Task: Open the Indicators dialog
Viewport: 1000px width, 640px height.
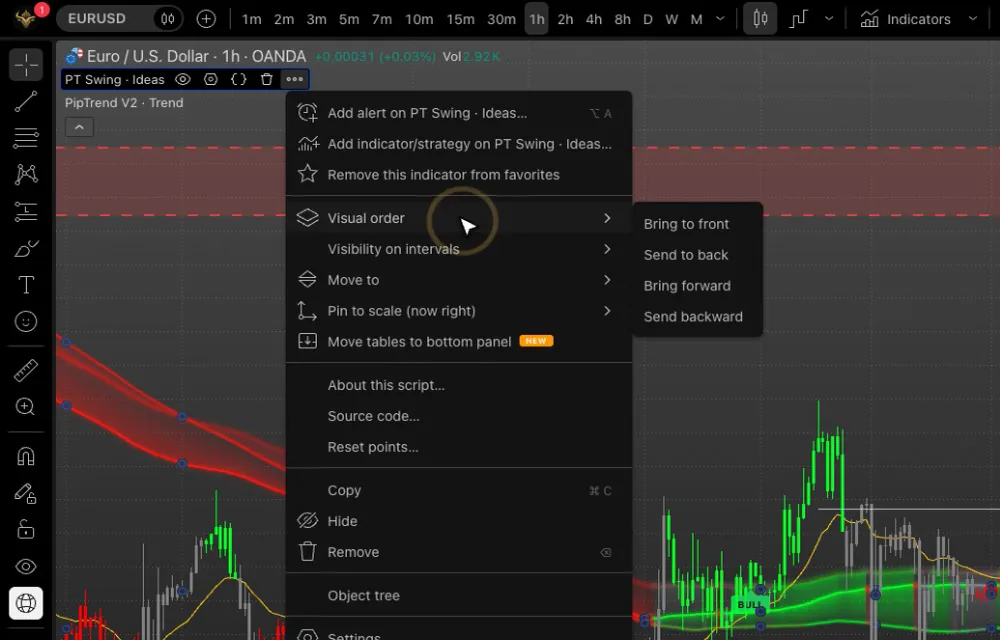Action: tap(905, 19)
